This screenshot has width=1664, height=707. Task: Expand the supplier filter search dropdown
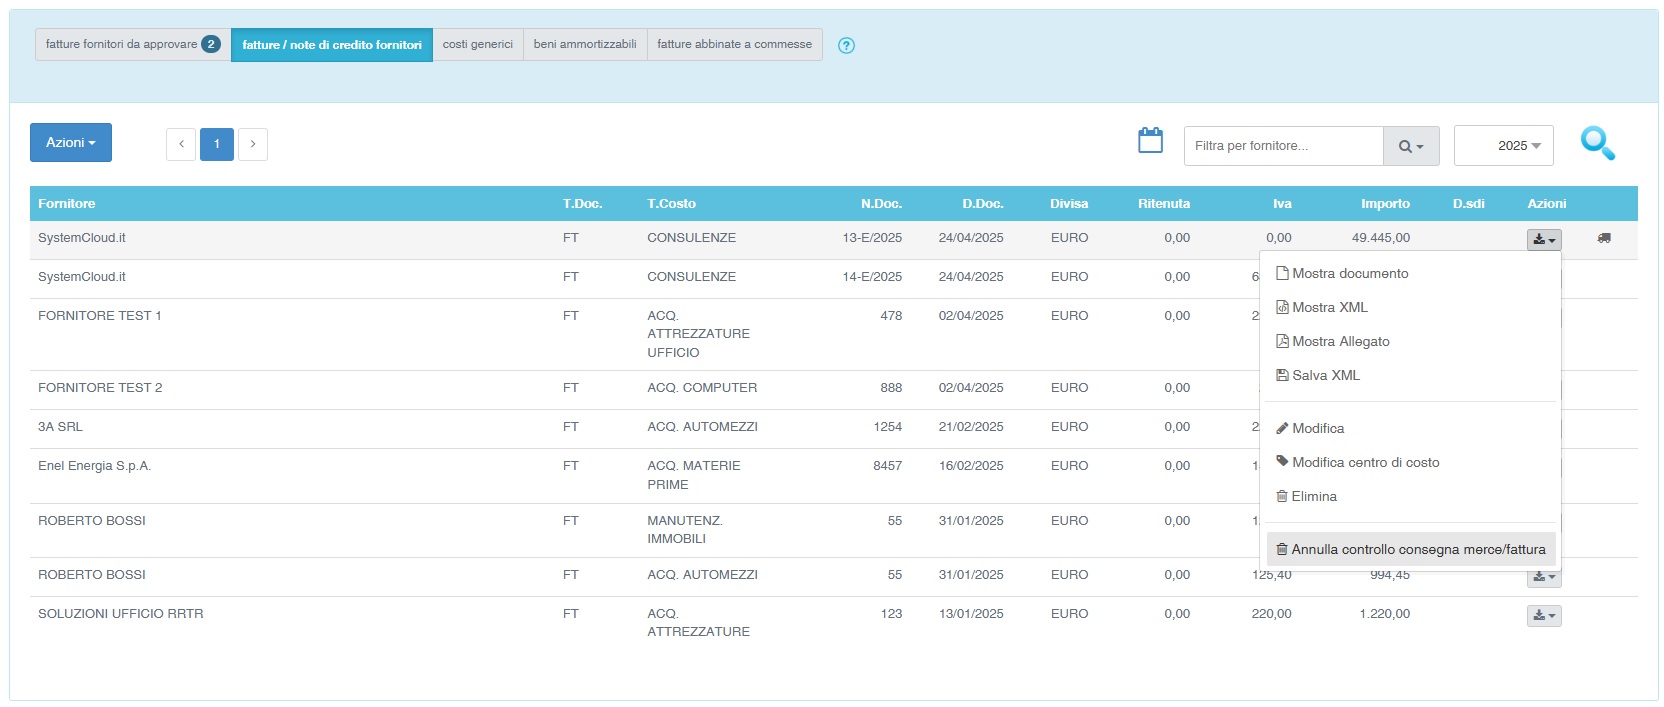1410,146
